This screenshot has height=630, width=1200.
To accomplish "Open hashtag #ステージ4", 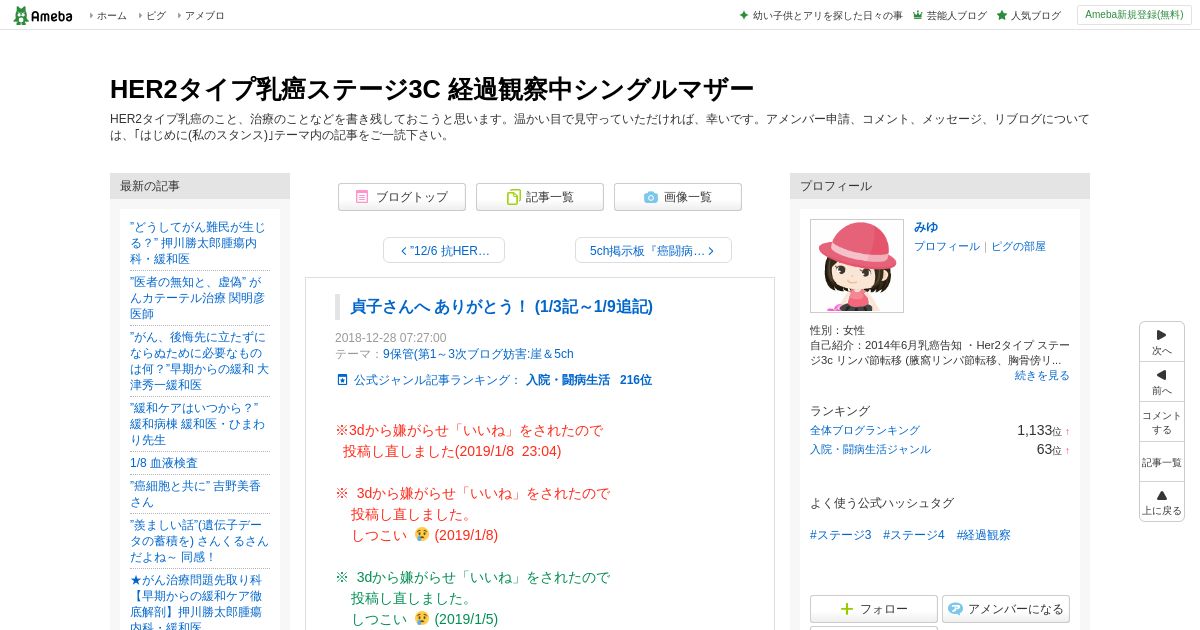I will pyautogui.click(x=914, y=535).
